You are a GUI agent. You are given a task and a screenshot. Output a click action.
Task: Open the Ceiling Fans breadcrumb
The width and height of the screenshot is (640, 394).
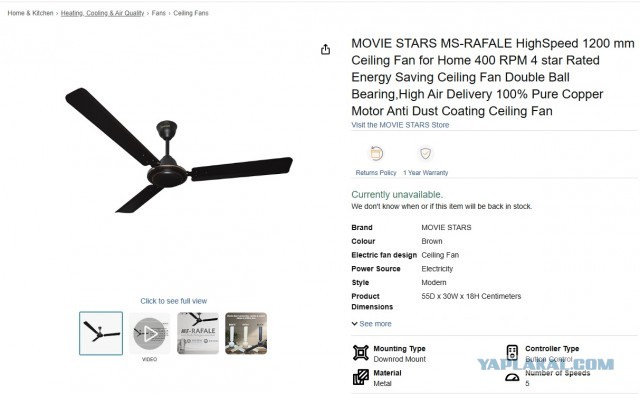(x=191, y=13)
